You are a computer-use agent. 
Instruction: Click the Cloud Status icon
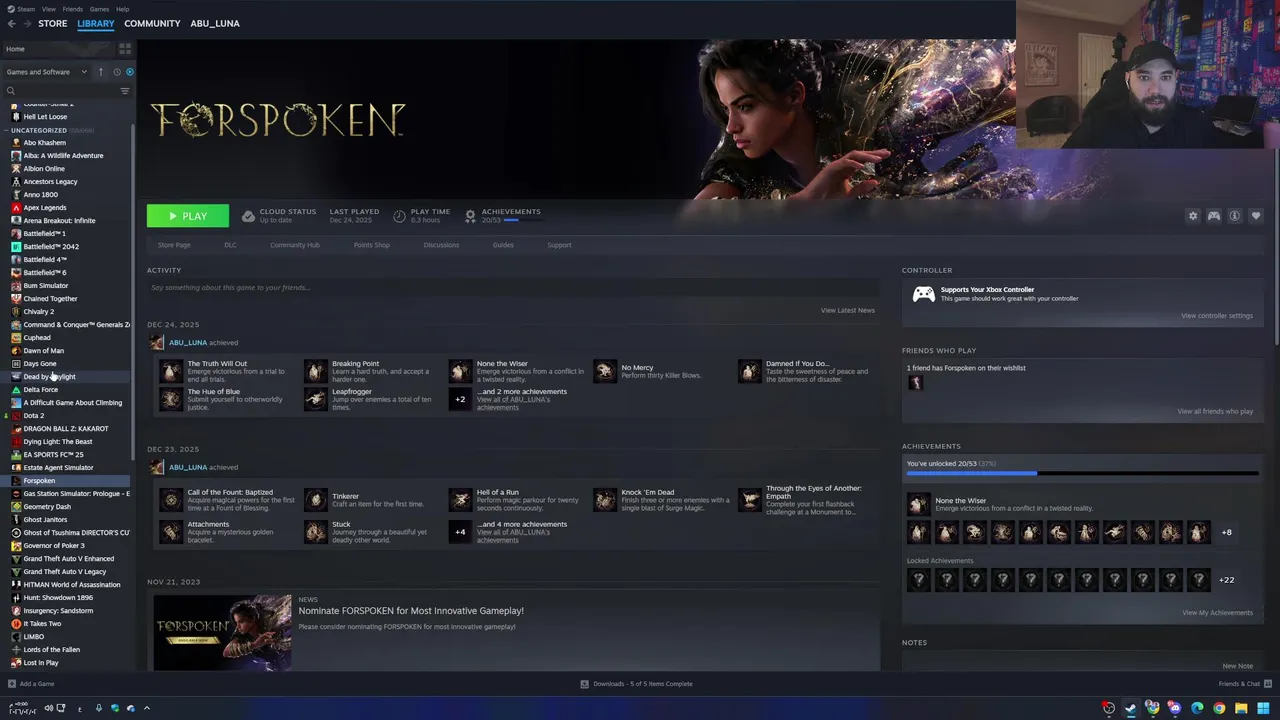pos(248,216)
